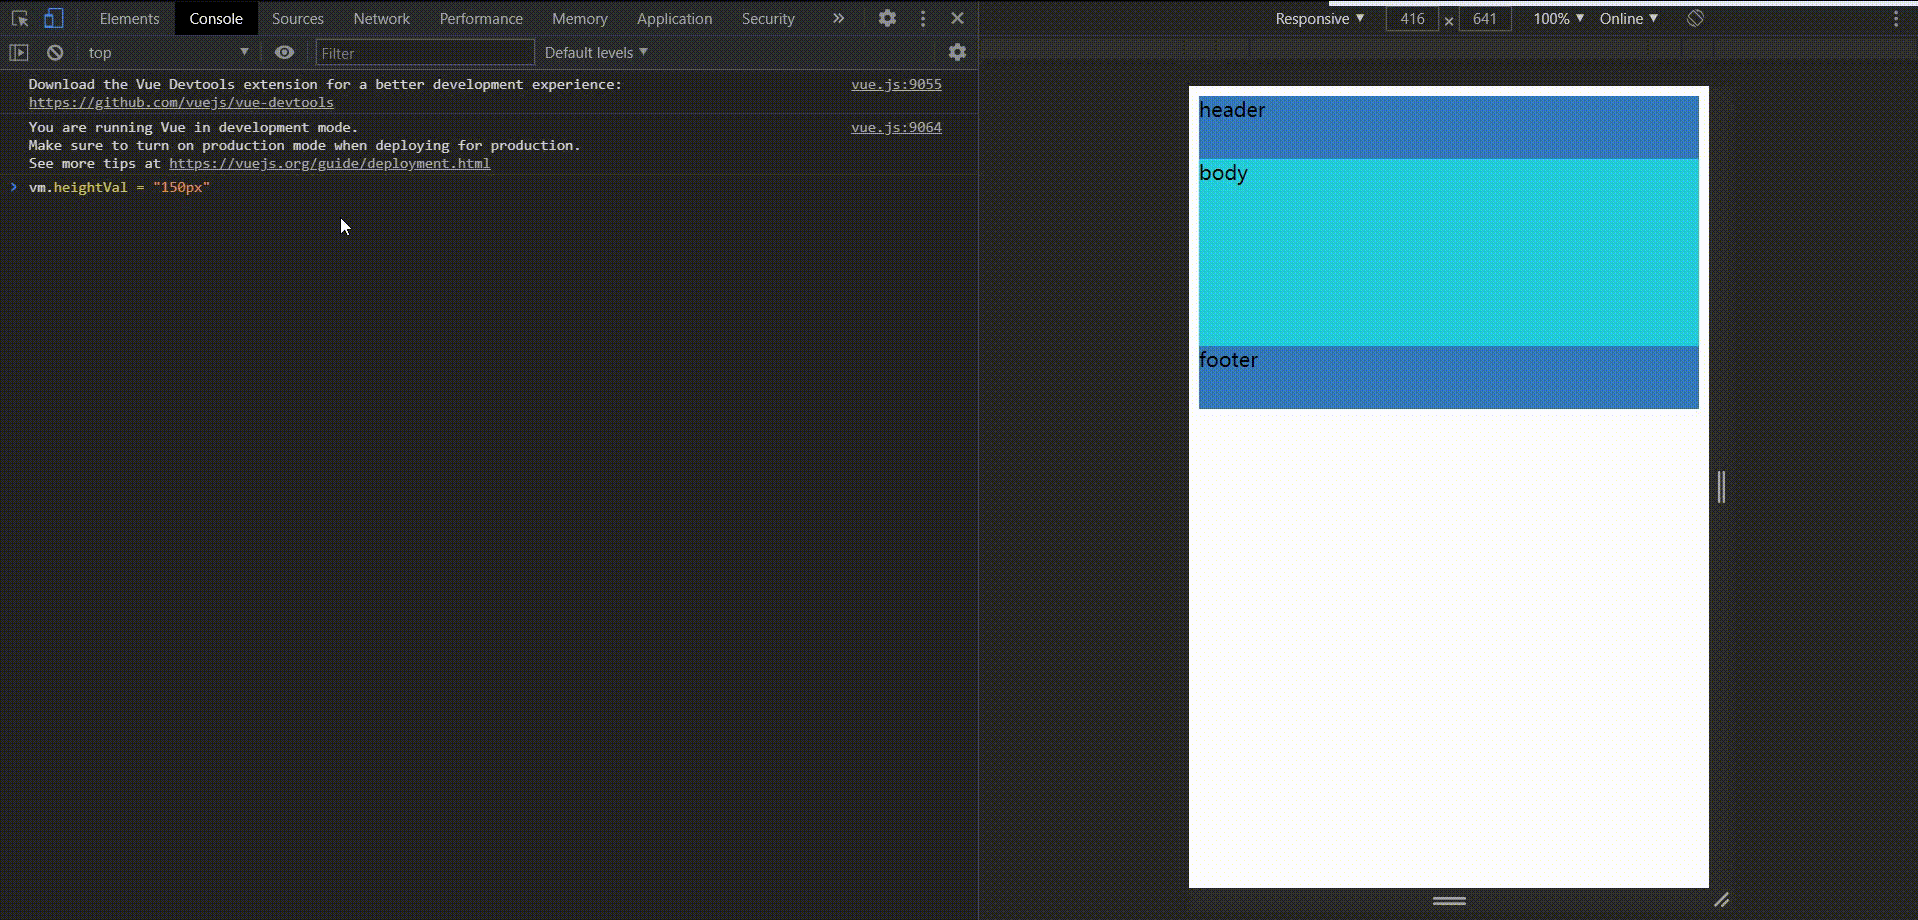1918x920 pixels.
Task: Focus the console Filter field
Action: coord(425,52)
